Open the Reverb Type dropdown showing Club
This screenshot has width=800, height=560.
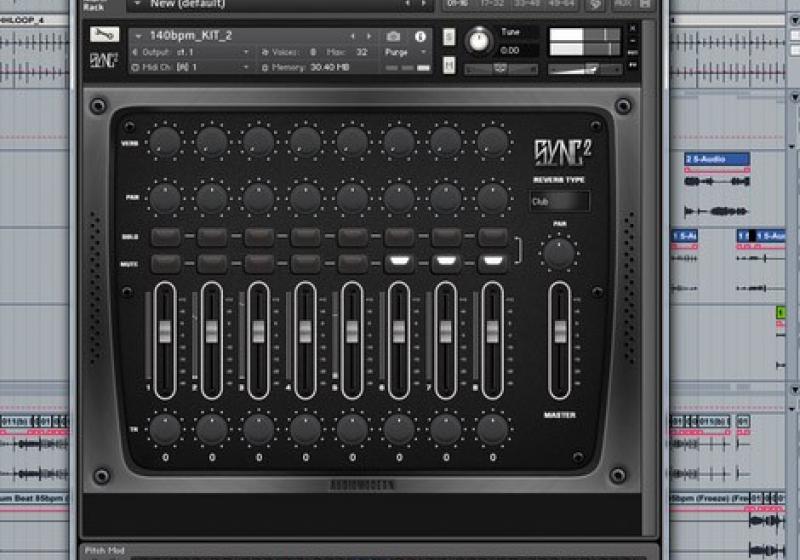(559, 201)
